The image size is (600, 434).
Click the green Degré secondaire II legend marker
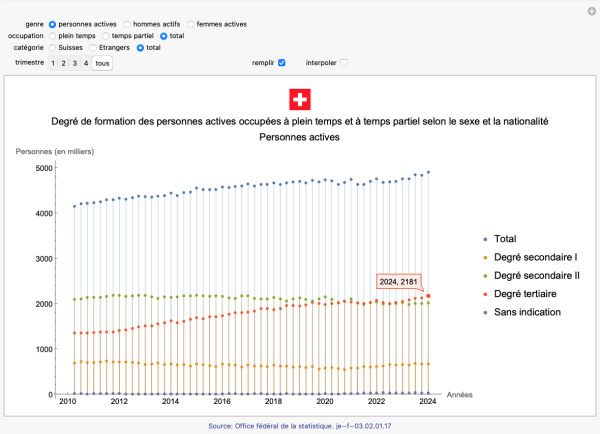pos(485,276)
